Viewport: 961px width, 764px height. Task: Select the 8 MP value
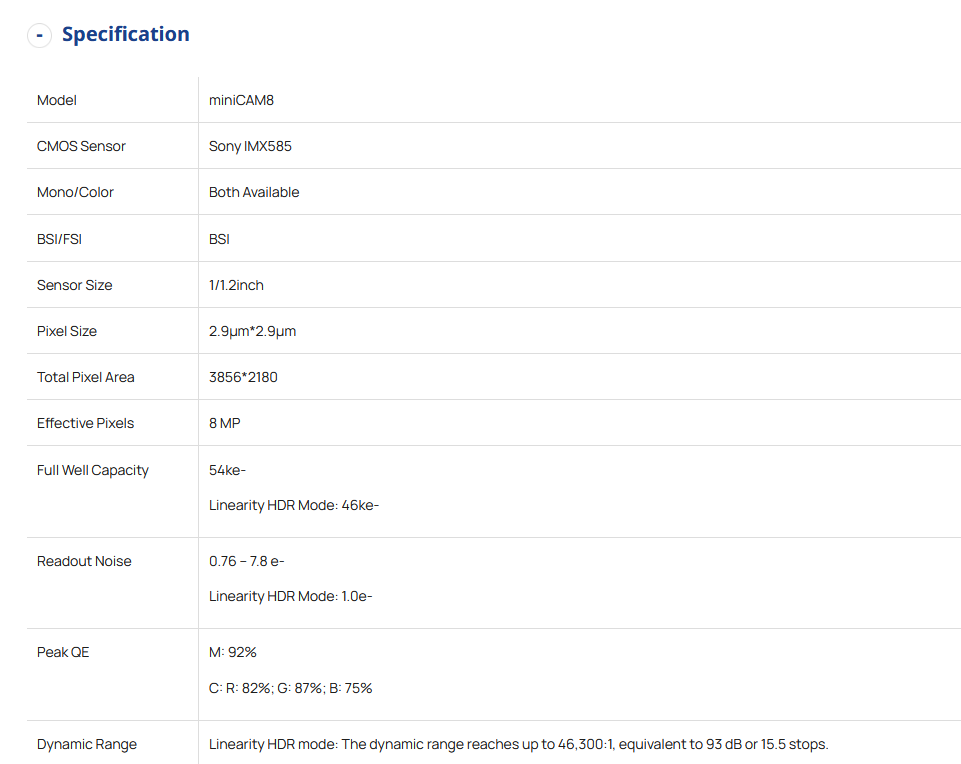[224, 423]
